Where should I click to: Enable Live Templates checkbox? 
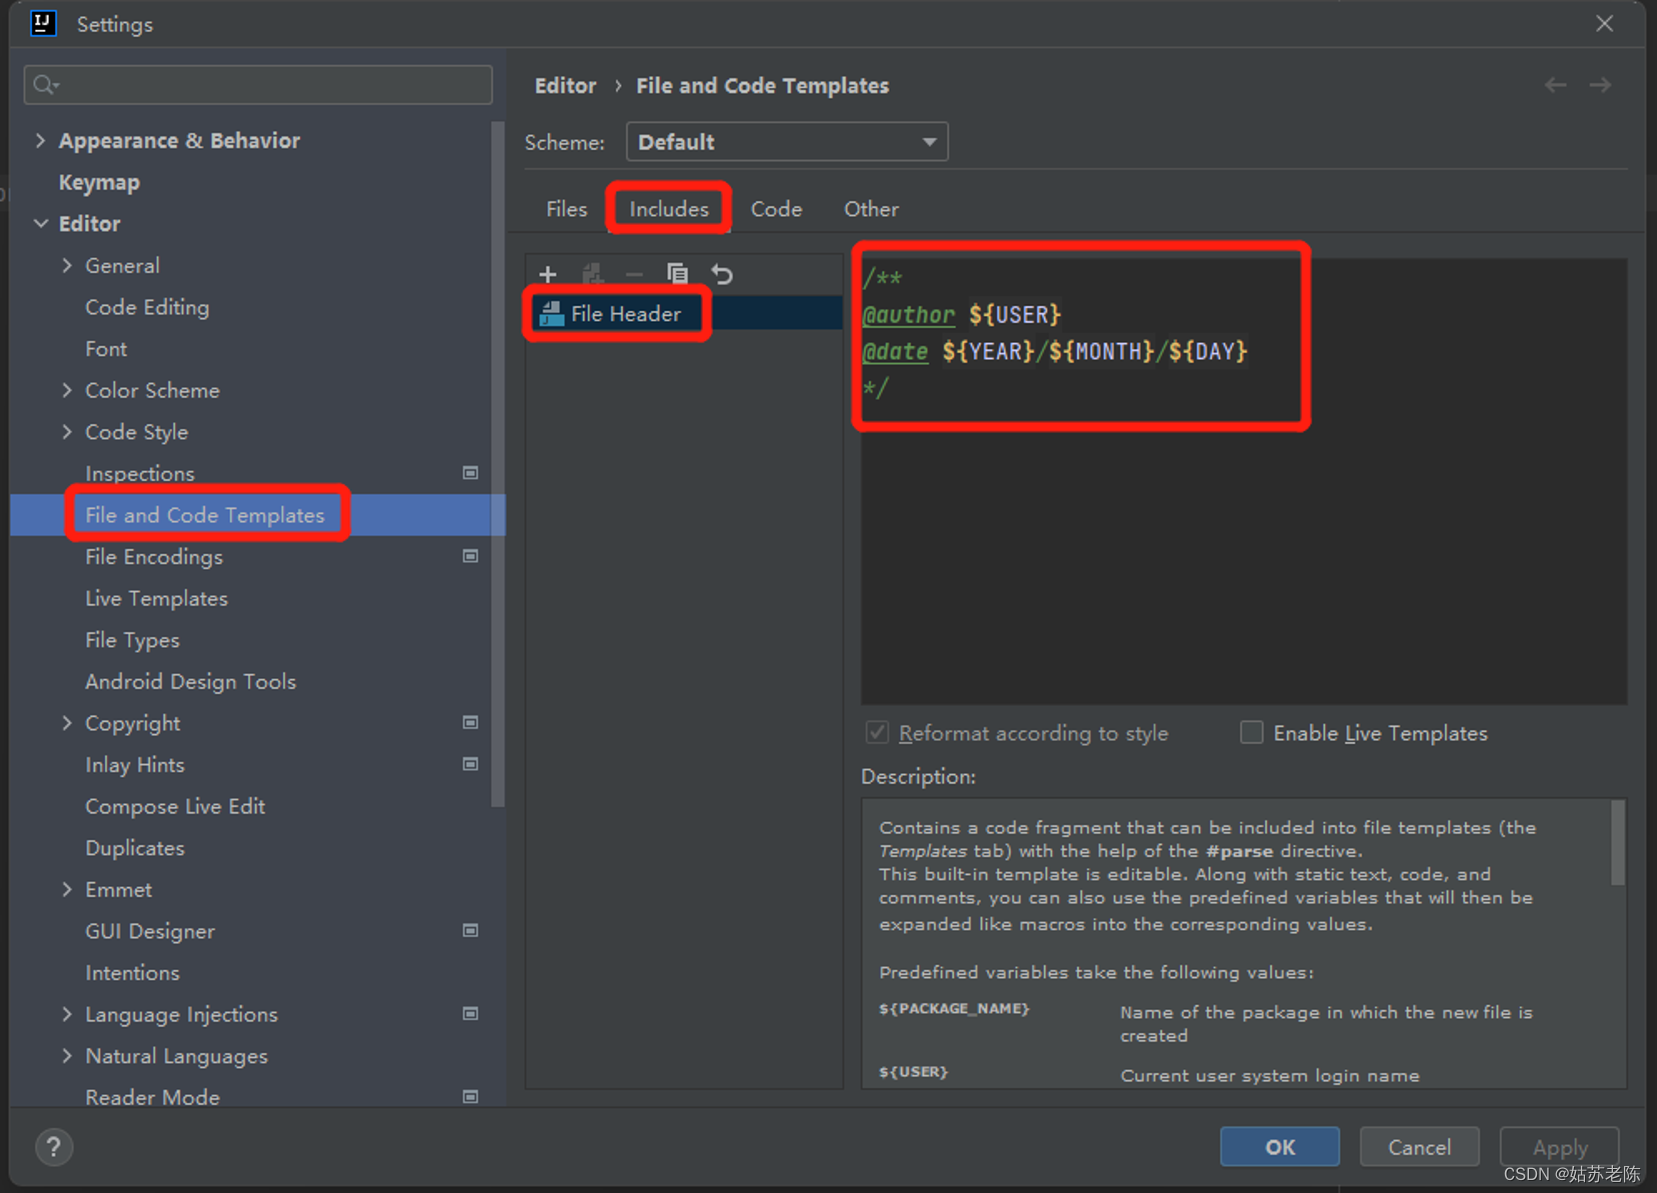(x=1251, y=732)
